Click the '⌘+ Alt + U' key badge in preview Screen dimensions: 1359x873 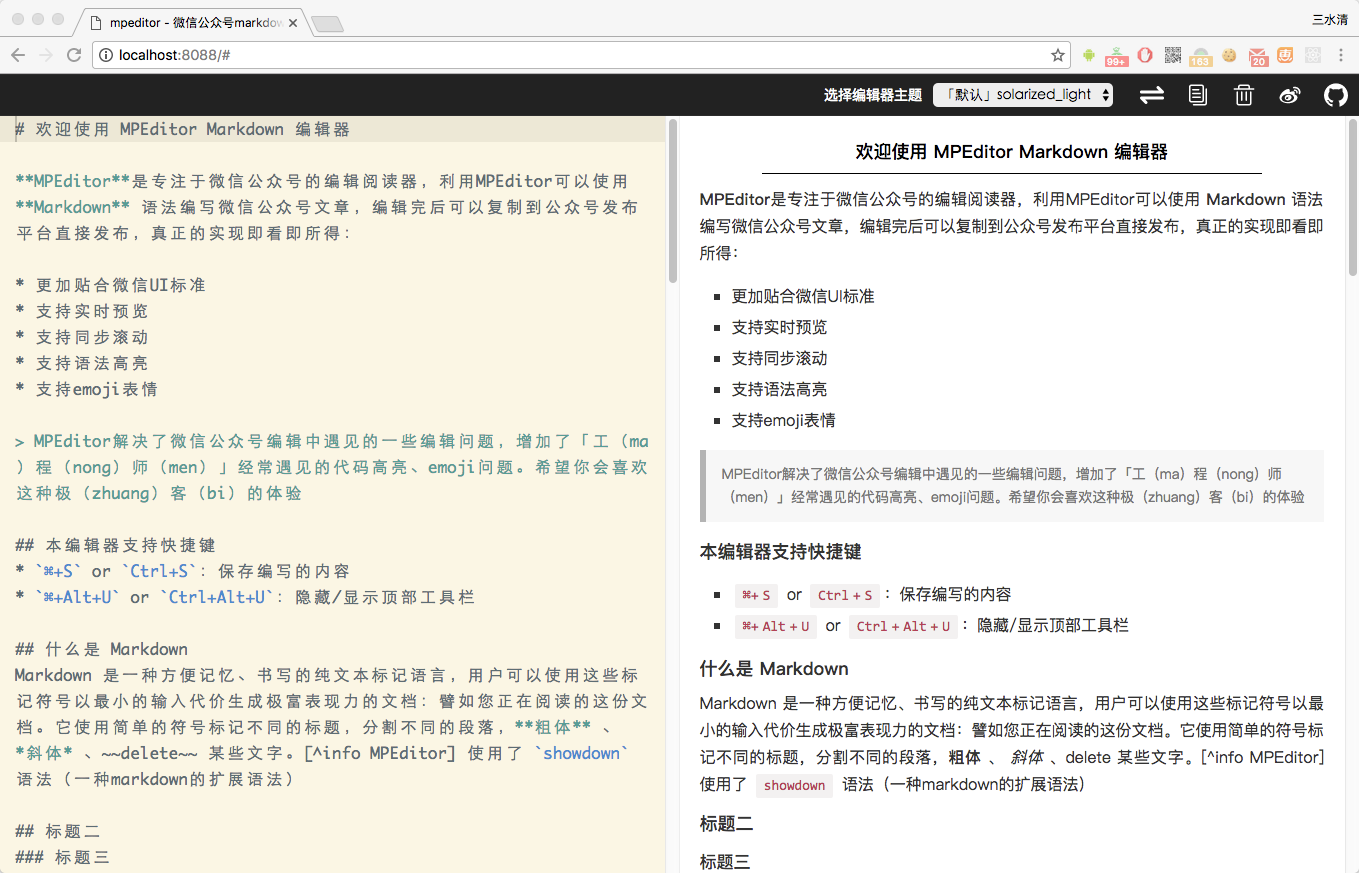775,626
